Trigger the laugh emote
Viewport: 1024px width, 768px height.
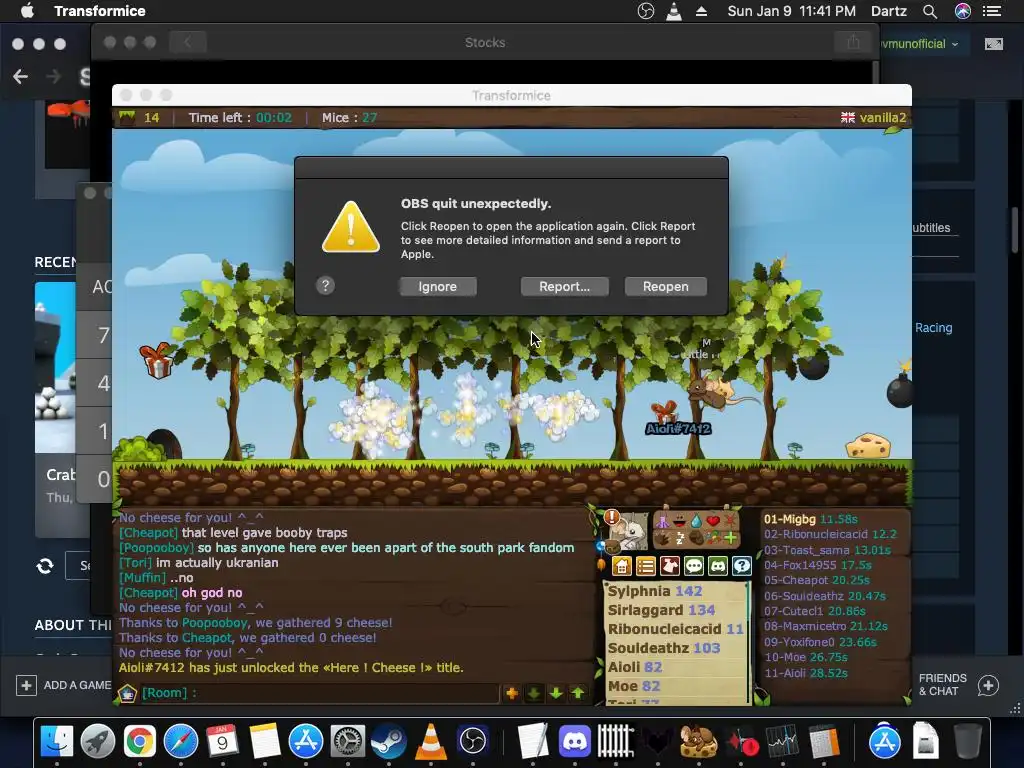point(680,521)
